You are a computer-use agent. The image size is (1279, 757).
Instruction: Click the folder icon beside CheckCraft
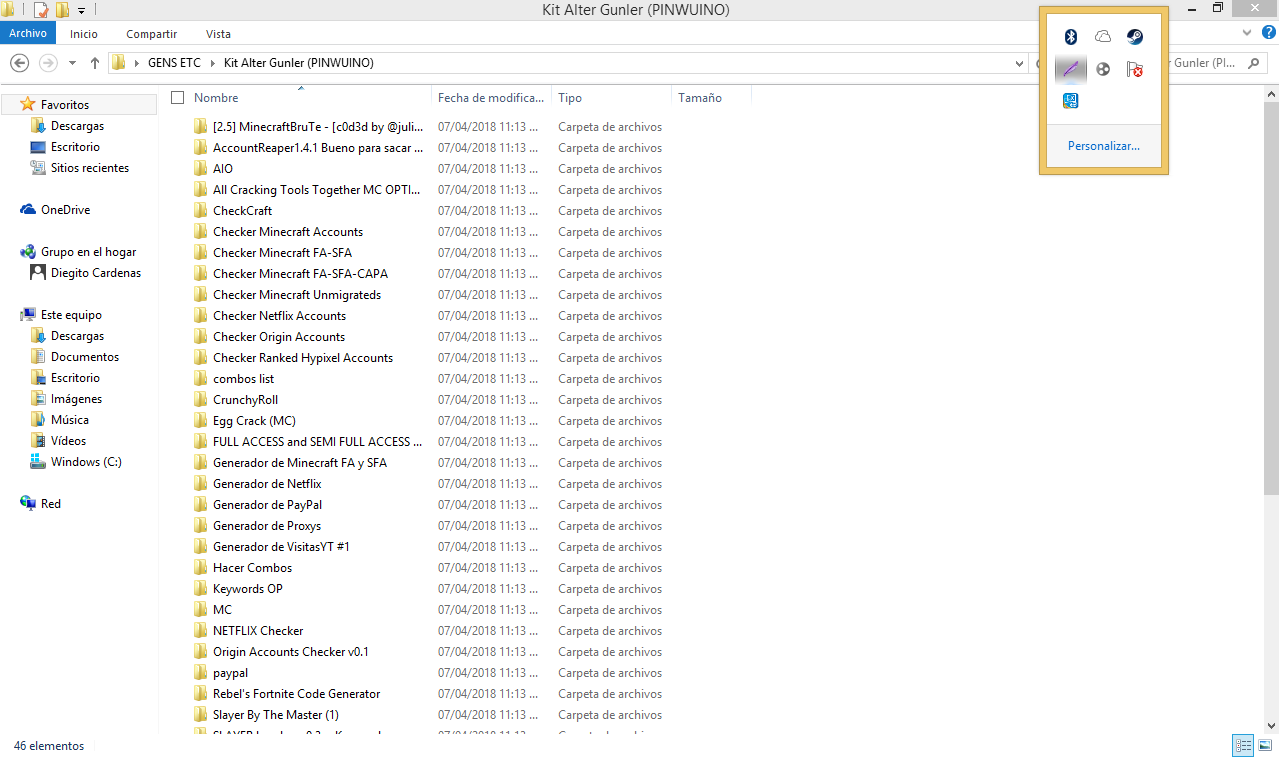pos(200,211)
